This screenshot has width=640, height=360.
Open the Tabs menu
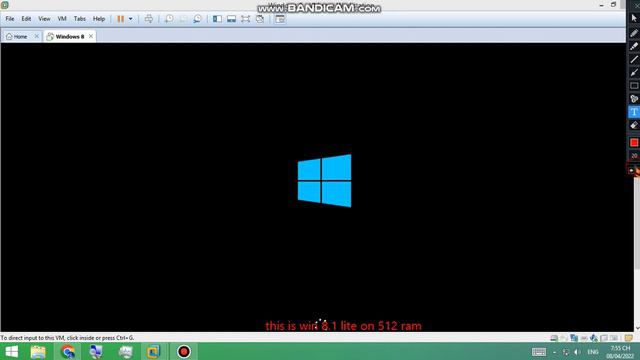click(80, 19)
